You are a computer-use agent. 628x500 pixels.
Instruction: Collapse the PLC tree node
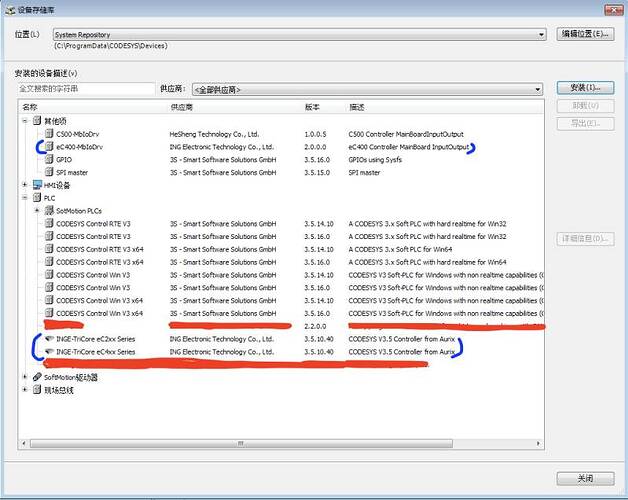(x=25, y=198)
